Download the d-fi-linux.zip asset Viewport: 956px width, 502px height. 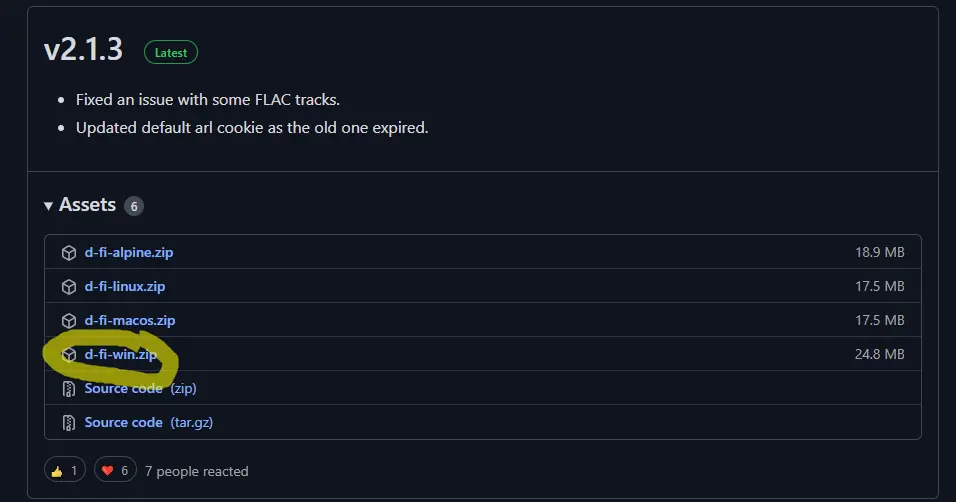125,287
